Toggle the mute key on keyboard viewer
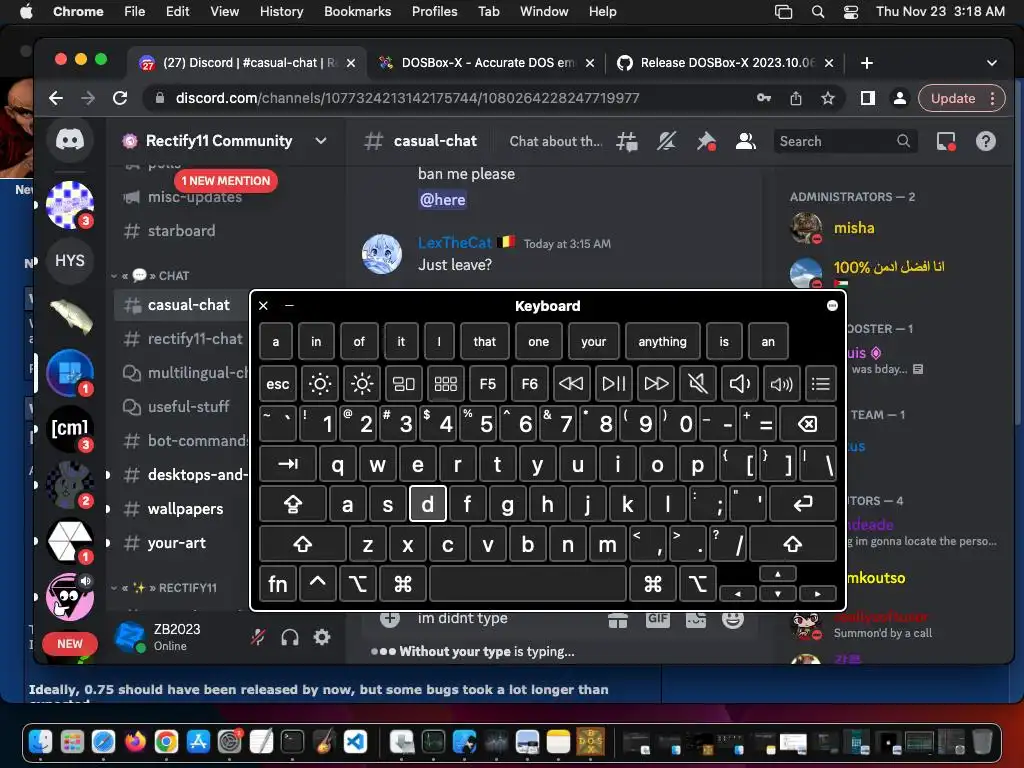The image size is (1024, 768). [x=697, y=383]
